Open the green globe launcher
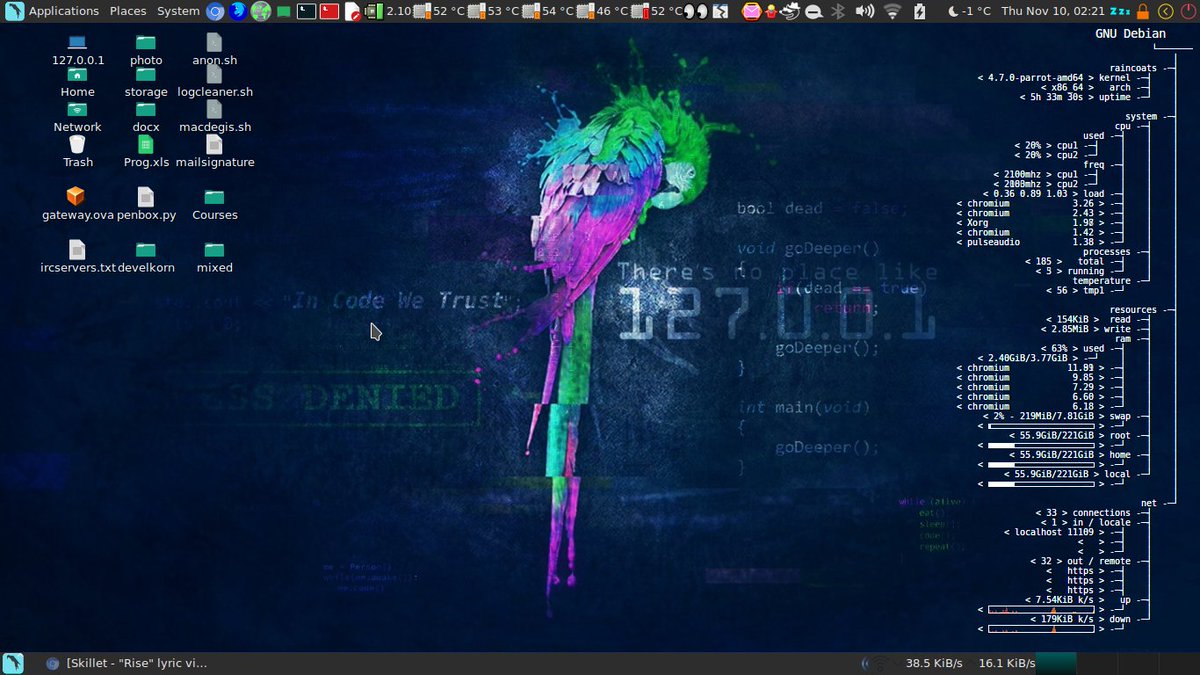Image resolution: width=1200 pixels, height=675 pixels. click(261, 12)
